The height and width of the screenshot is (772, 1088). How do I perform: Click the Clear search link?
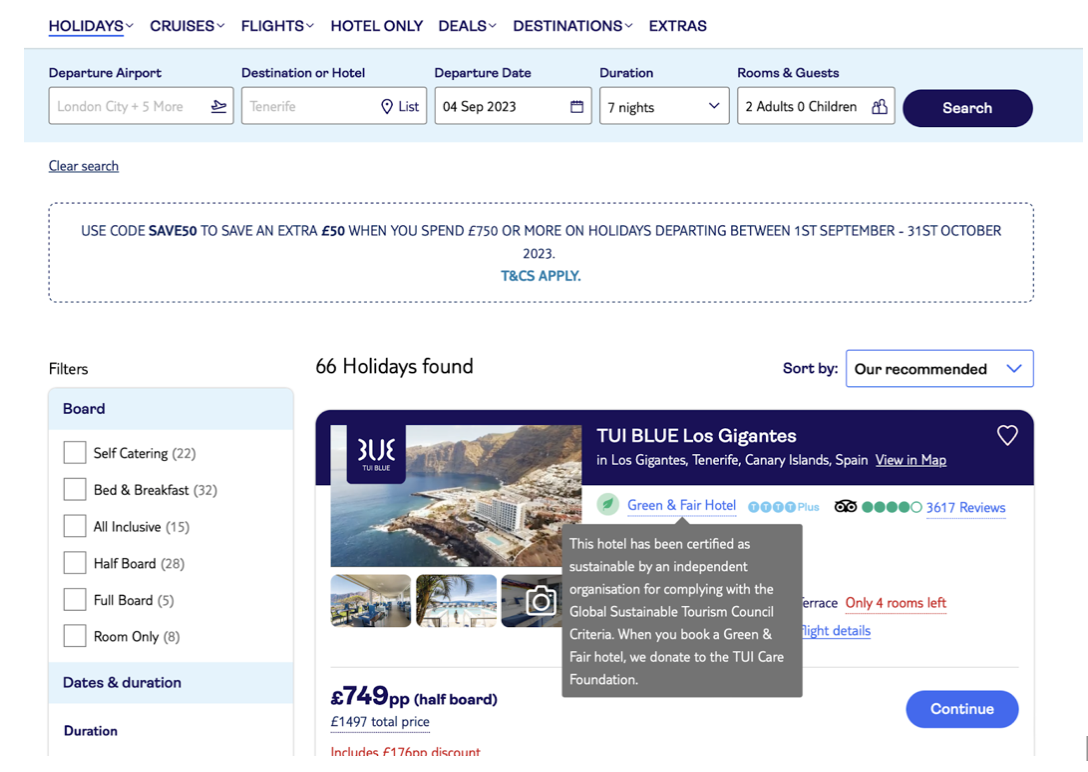[83, 166]
